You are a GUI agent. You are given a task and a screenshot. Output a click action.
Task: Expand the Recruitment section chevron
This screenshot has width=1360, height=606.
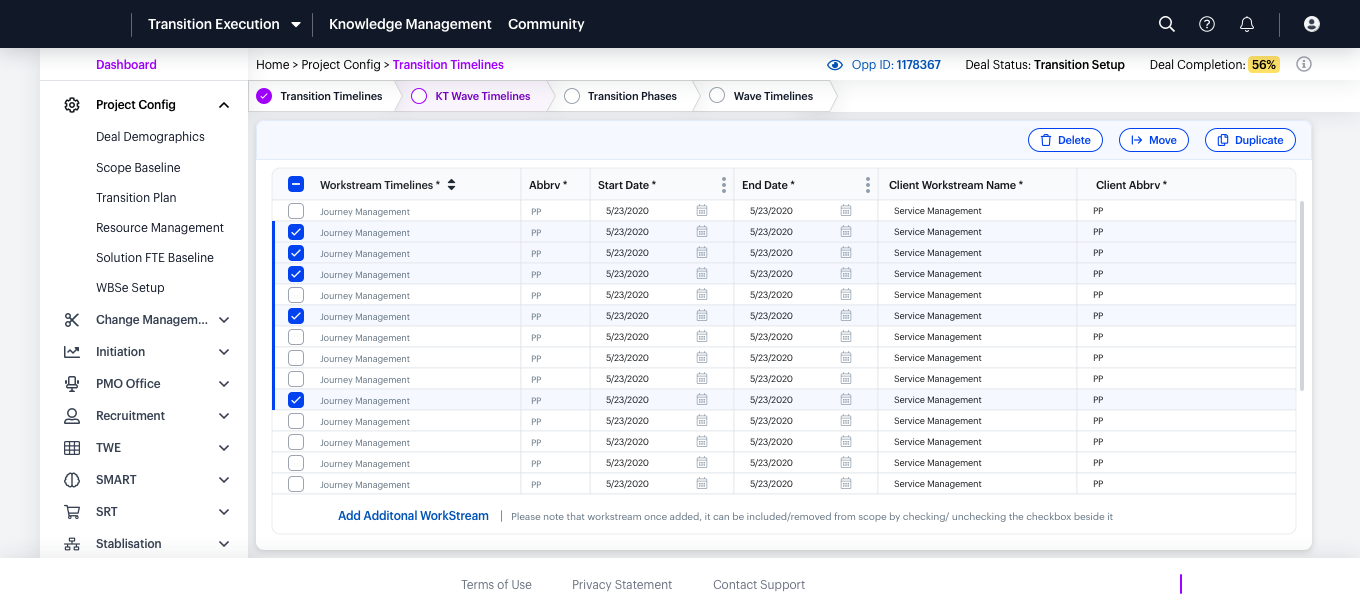pos(224,416)
